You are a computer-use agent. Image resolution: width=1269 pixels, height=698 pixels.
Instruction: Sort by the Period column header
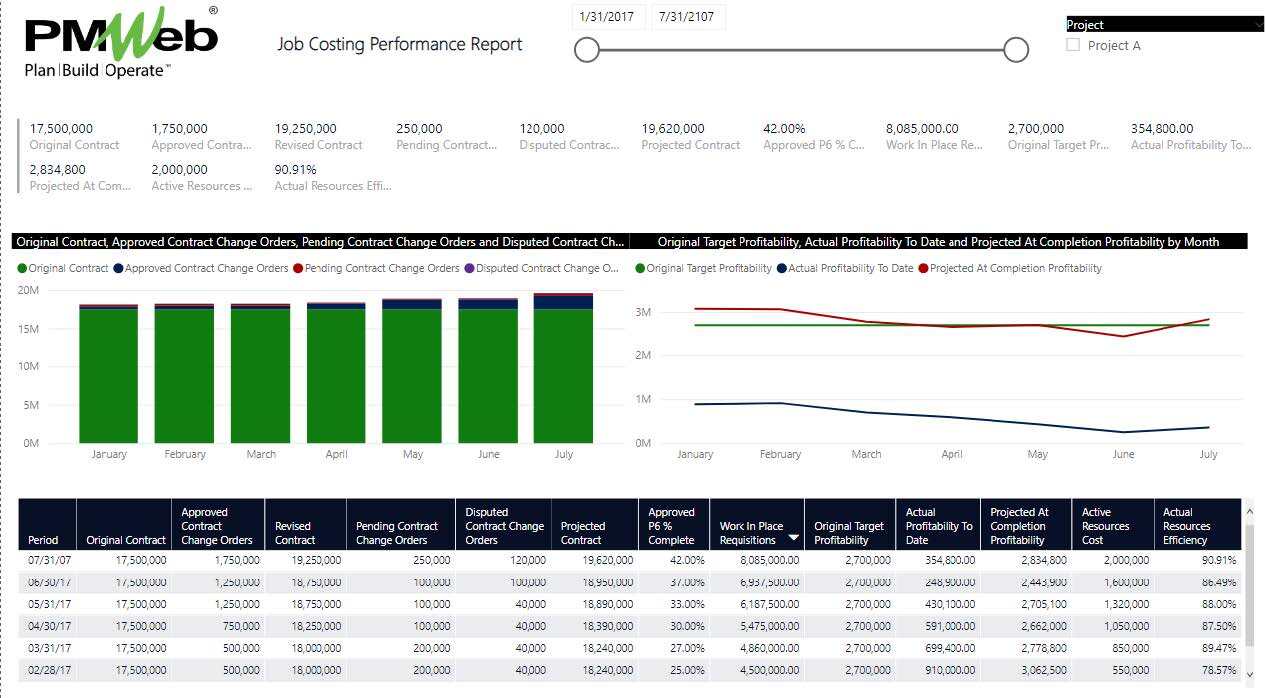click(44, 540)
